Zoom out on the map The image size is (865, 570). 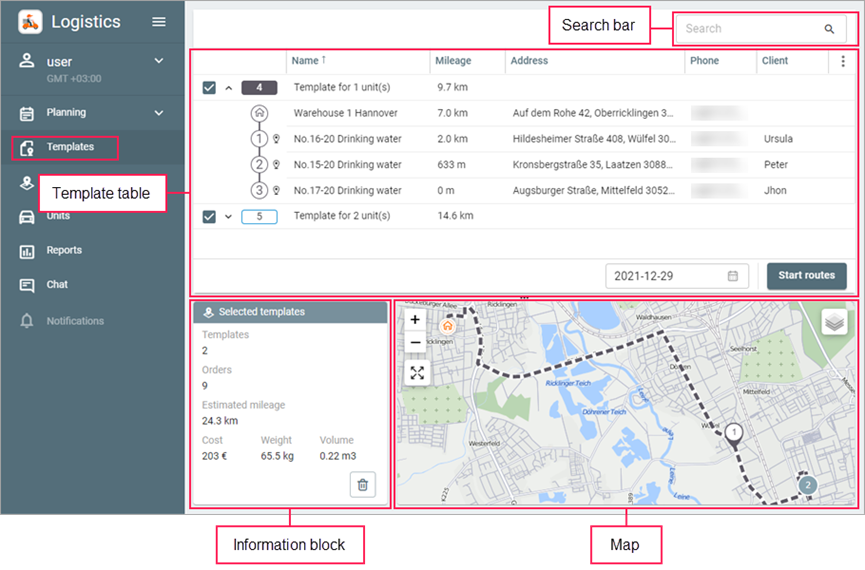point(415,342)
